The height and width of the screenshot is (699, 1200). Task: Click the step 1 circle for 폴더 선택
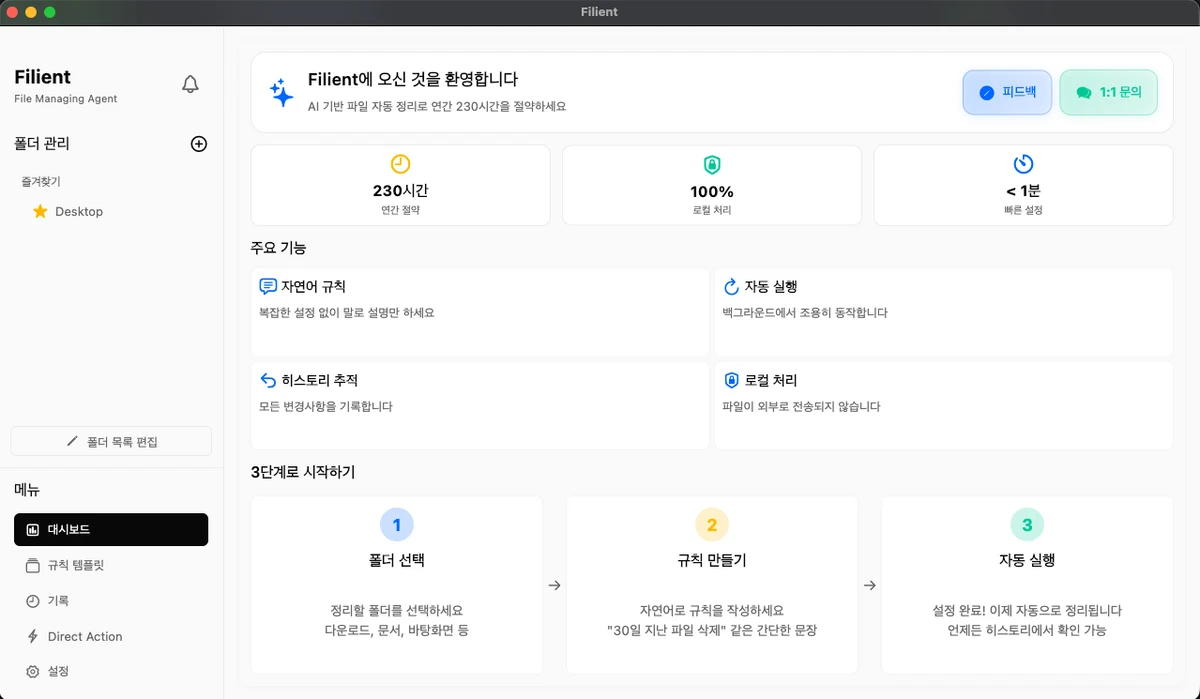[397, 525]
